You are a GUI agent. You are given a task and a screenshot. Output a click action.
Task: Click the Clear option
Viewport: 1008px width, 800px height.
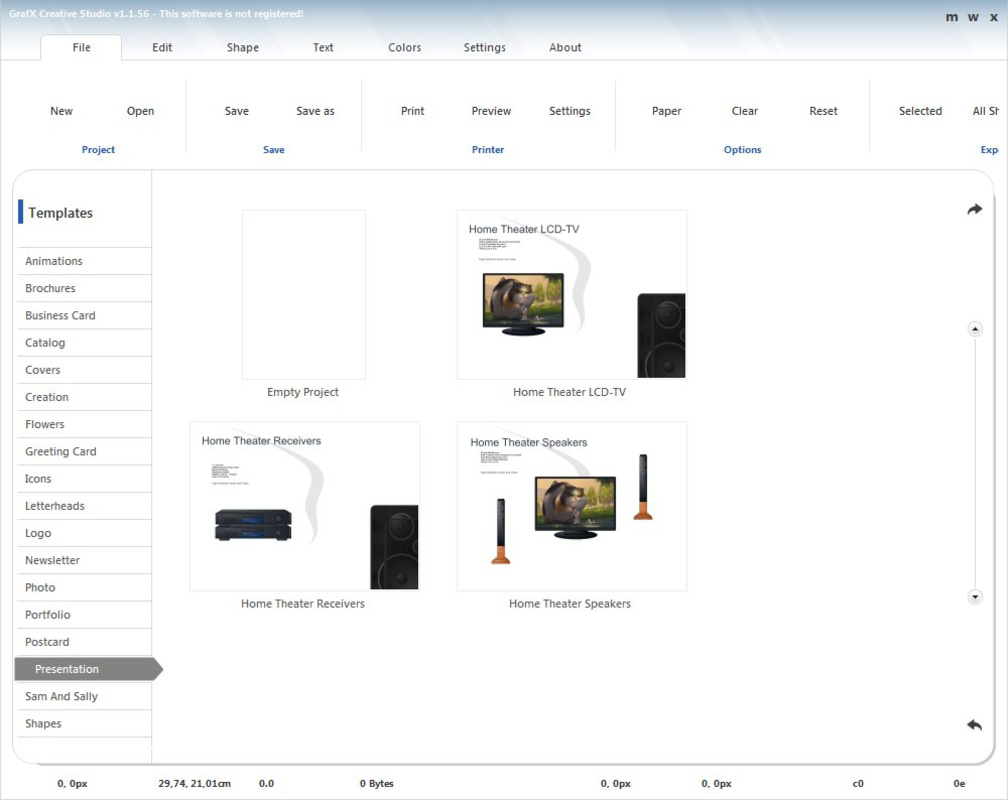point(744,111)
